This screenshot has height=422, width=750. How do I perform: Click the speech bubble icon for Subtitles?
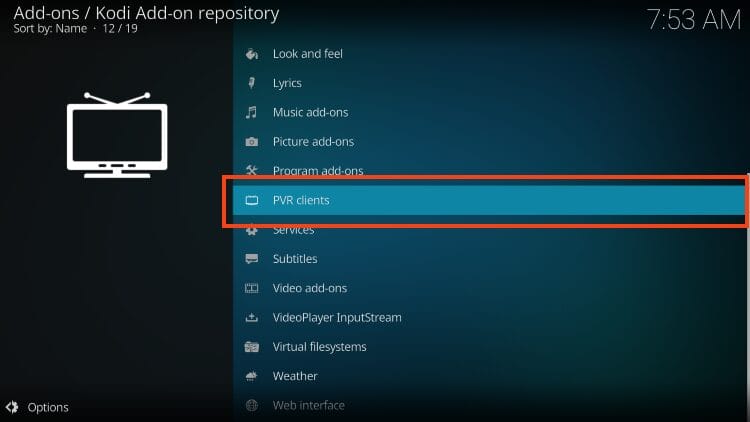252,259
